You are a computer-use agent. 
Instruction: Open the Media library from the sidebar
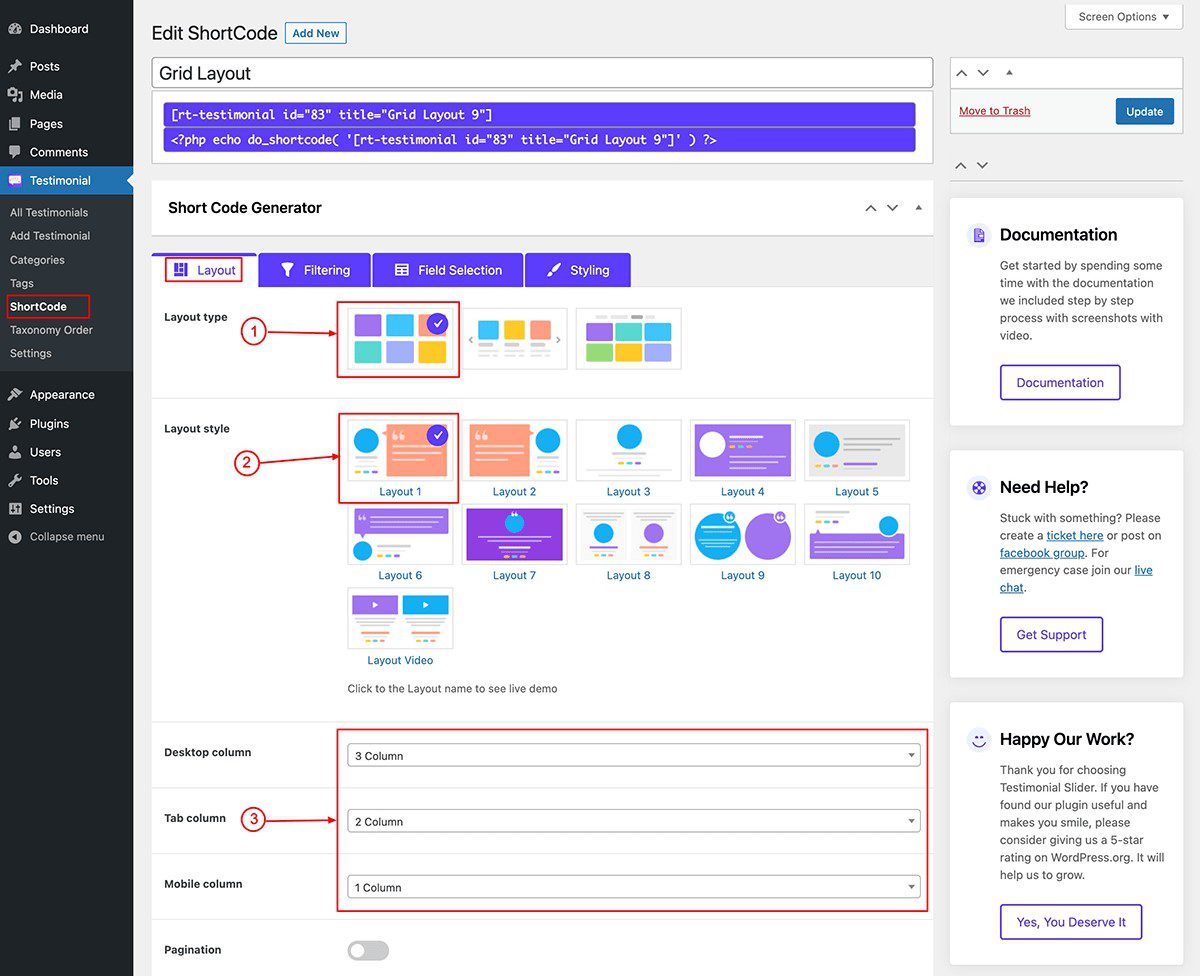point(45,94)
